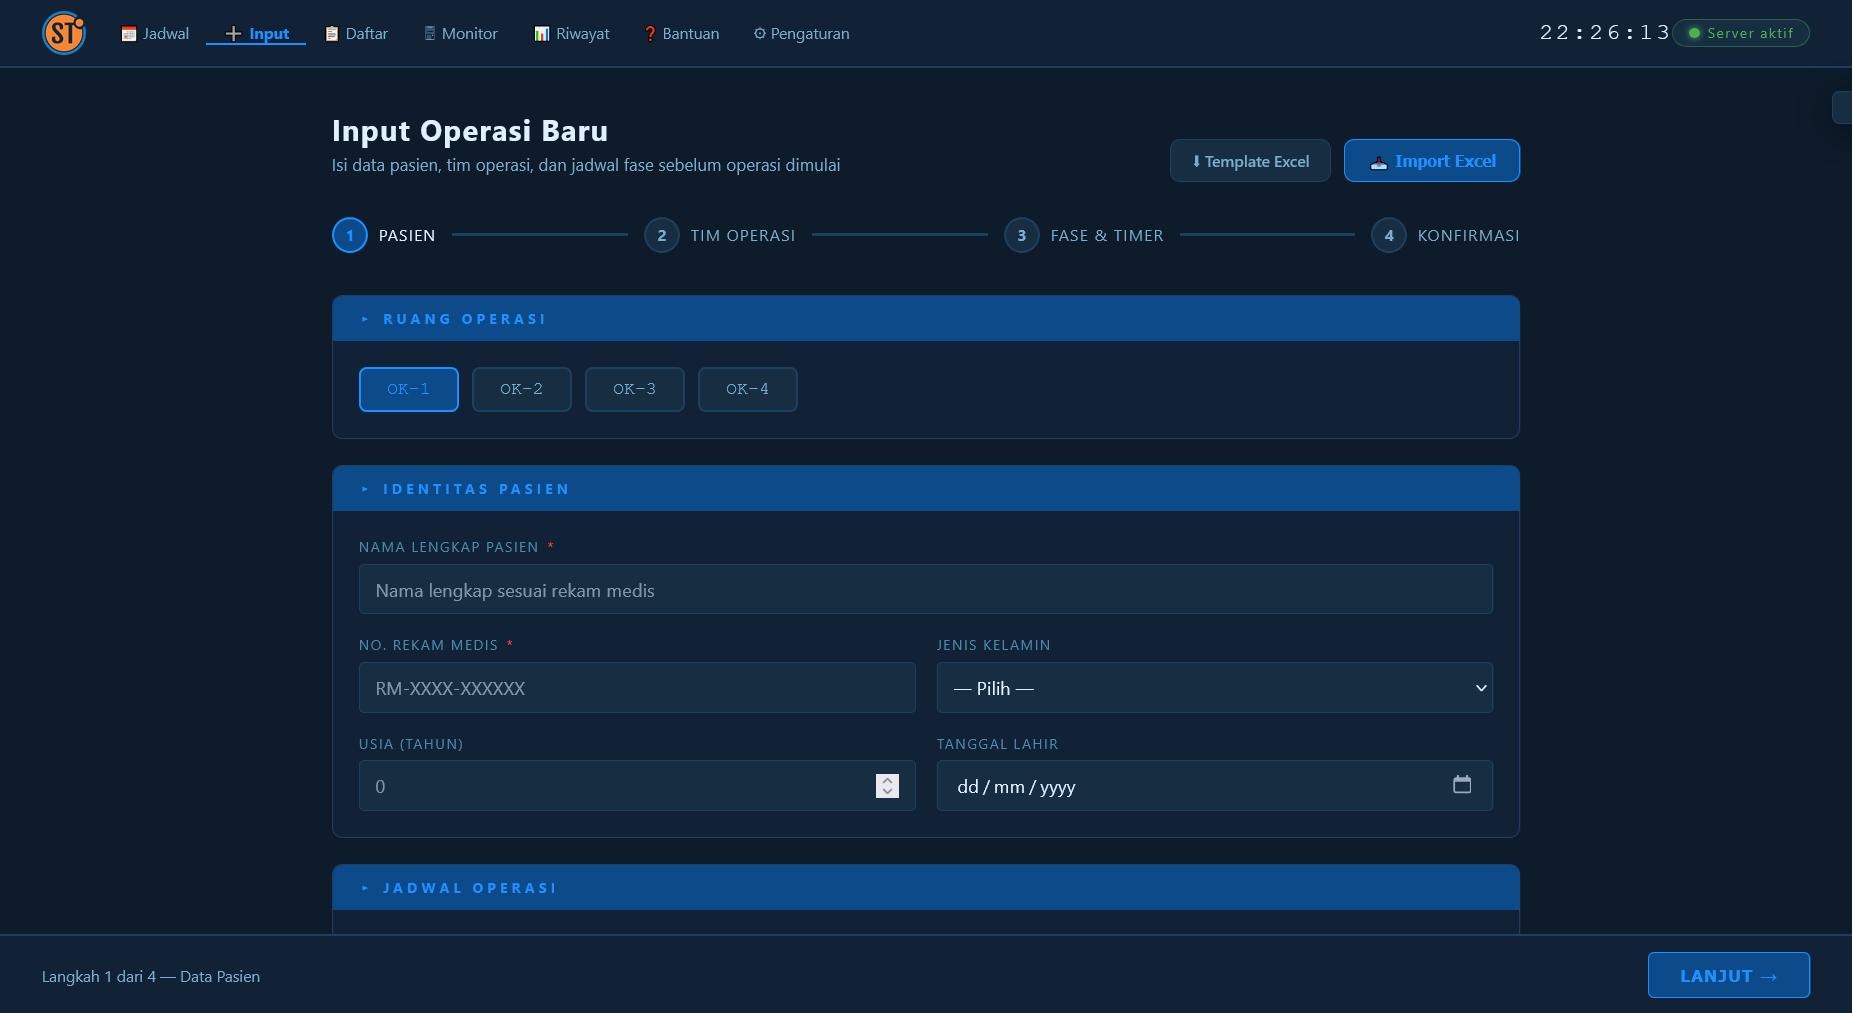Select step 1 Pasien
Screen dimensions: 1853x1013
pos(384,235)
